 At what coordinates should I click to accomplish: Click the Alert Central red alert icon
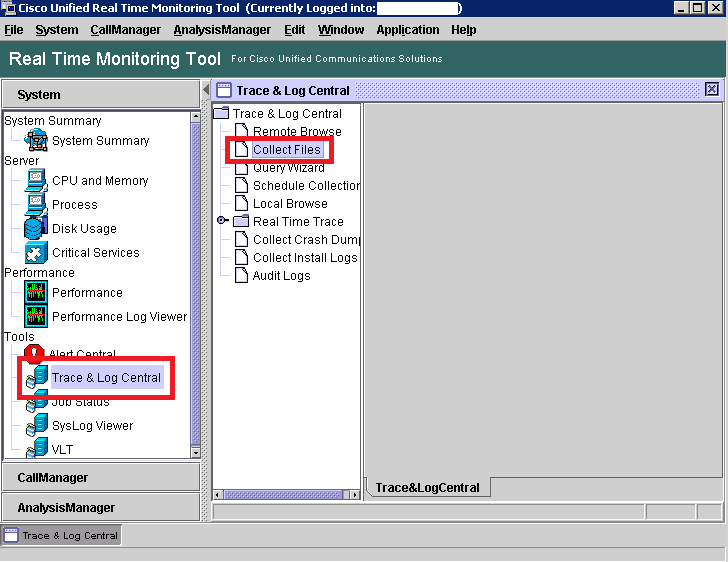[34, 352]
